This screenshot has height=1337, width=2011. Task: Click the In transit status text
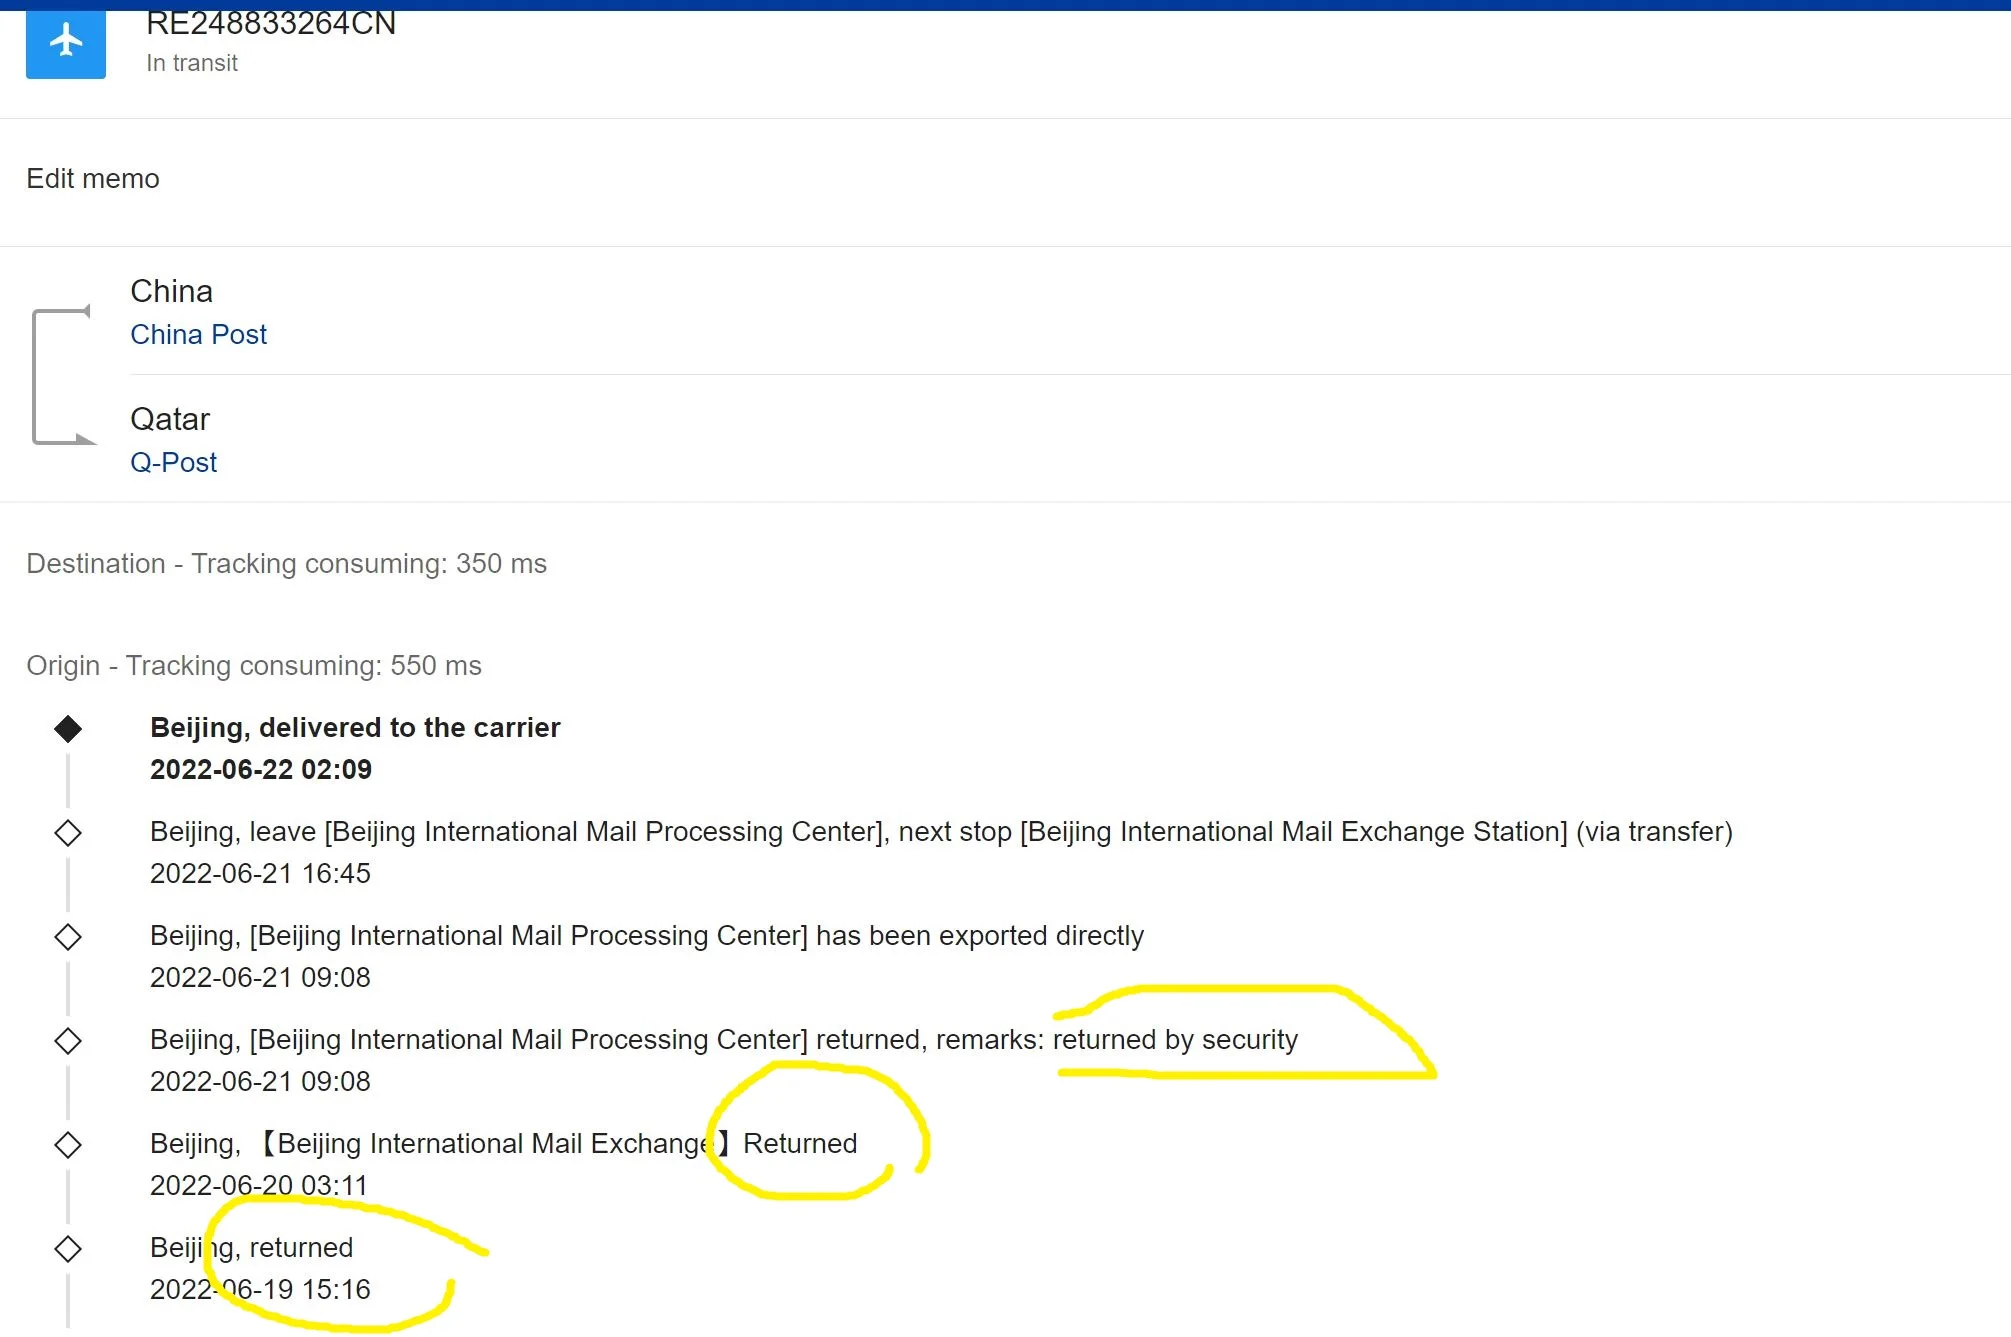tap(191, 63)
